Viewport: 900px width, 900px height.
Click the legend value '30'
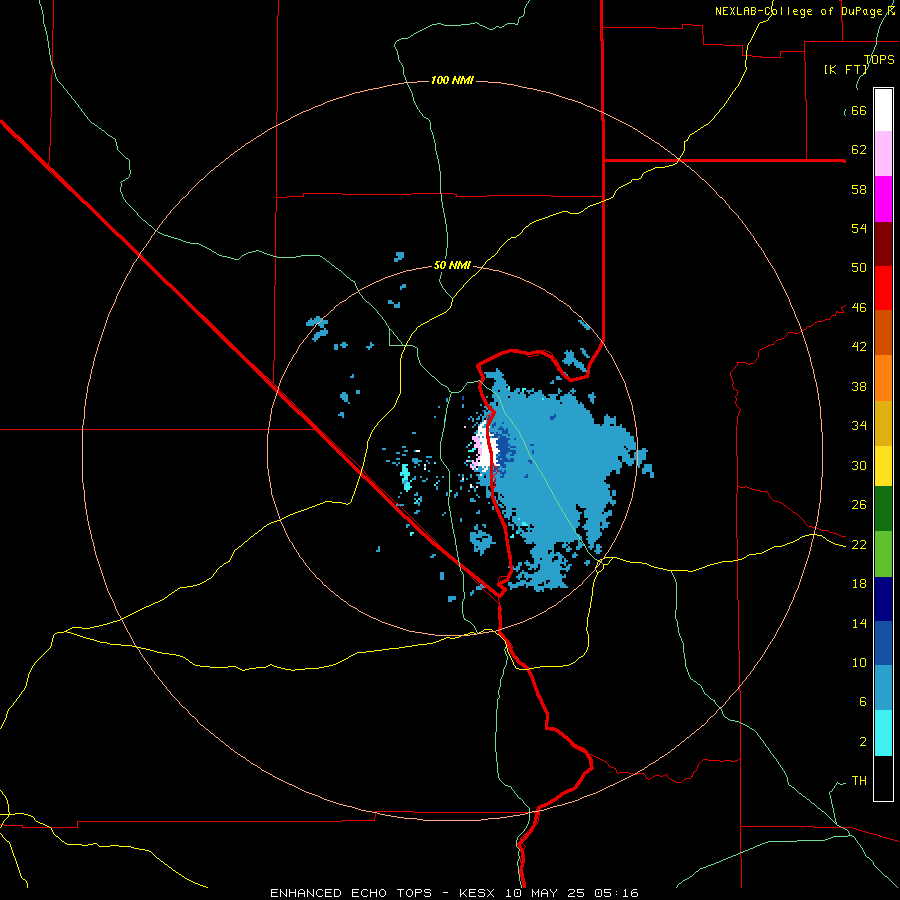point(859,465)
